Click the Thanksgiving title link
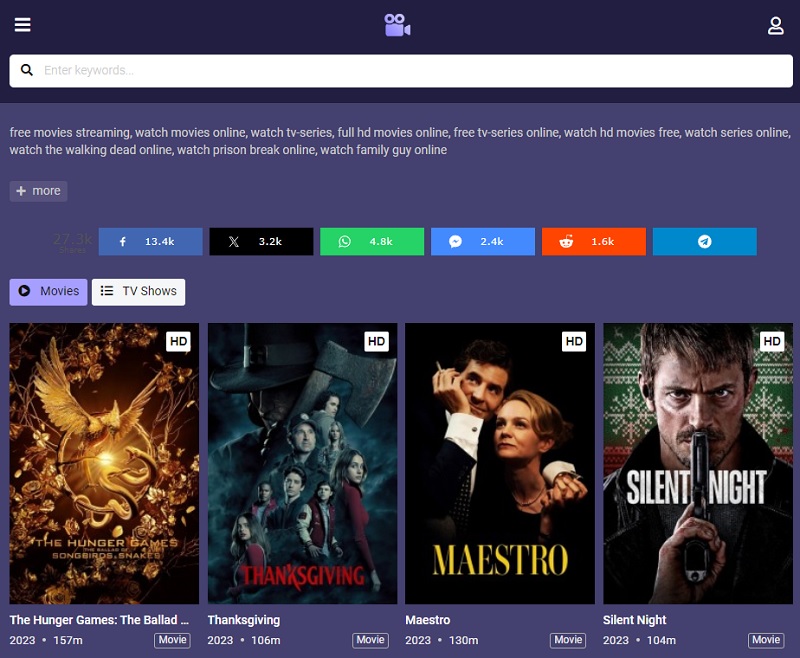Screen dimensions: 800x658 tap(243, 620)
